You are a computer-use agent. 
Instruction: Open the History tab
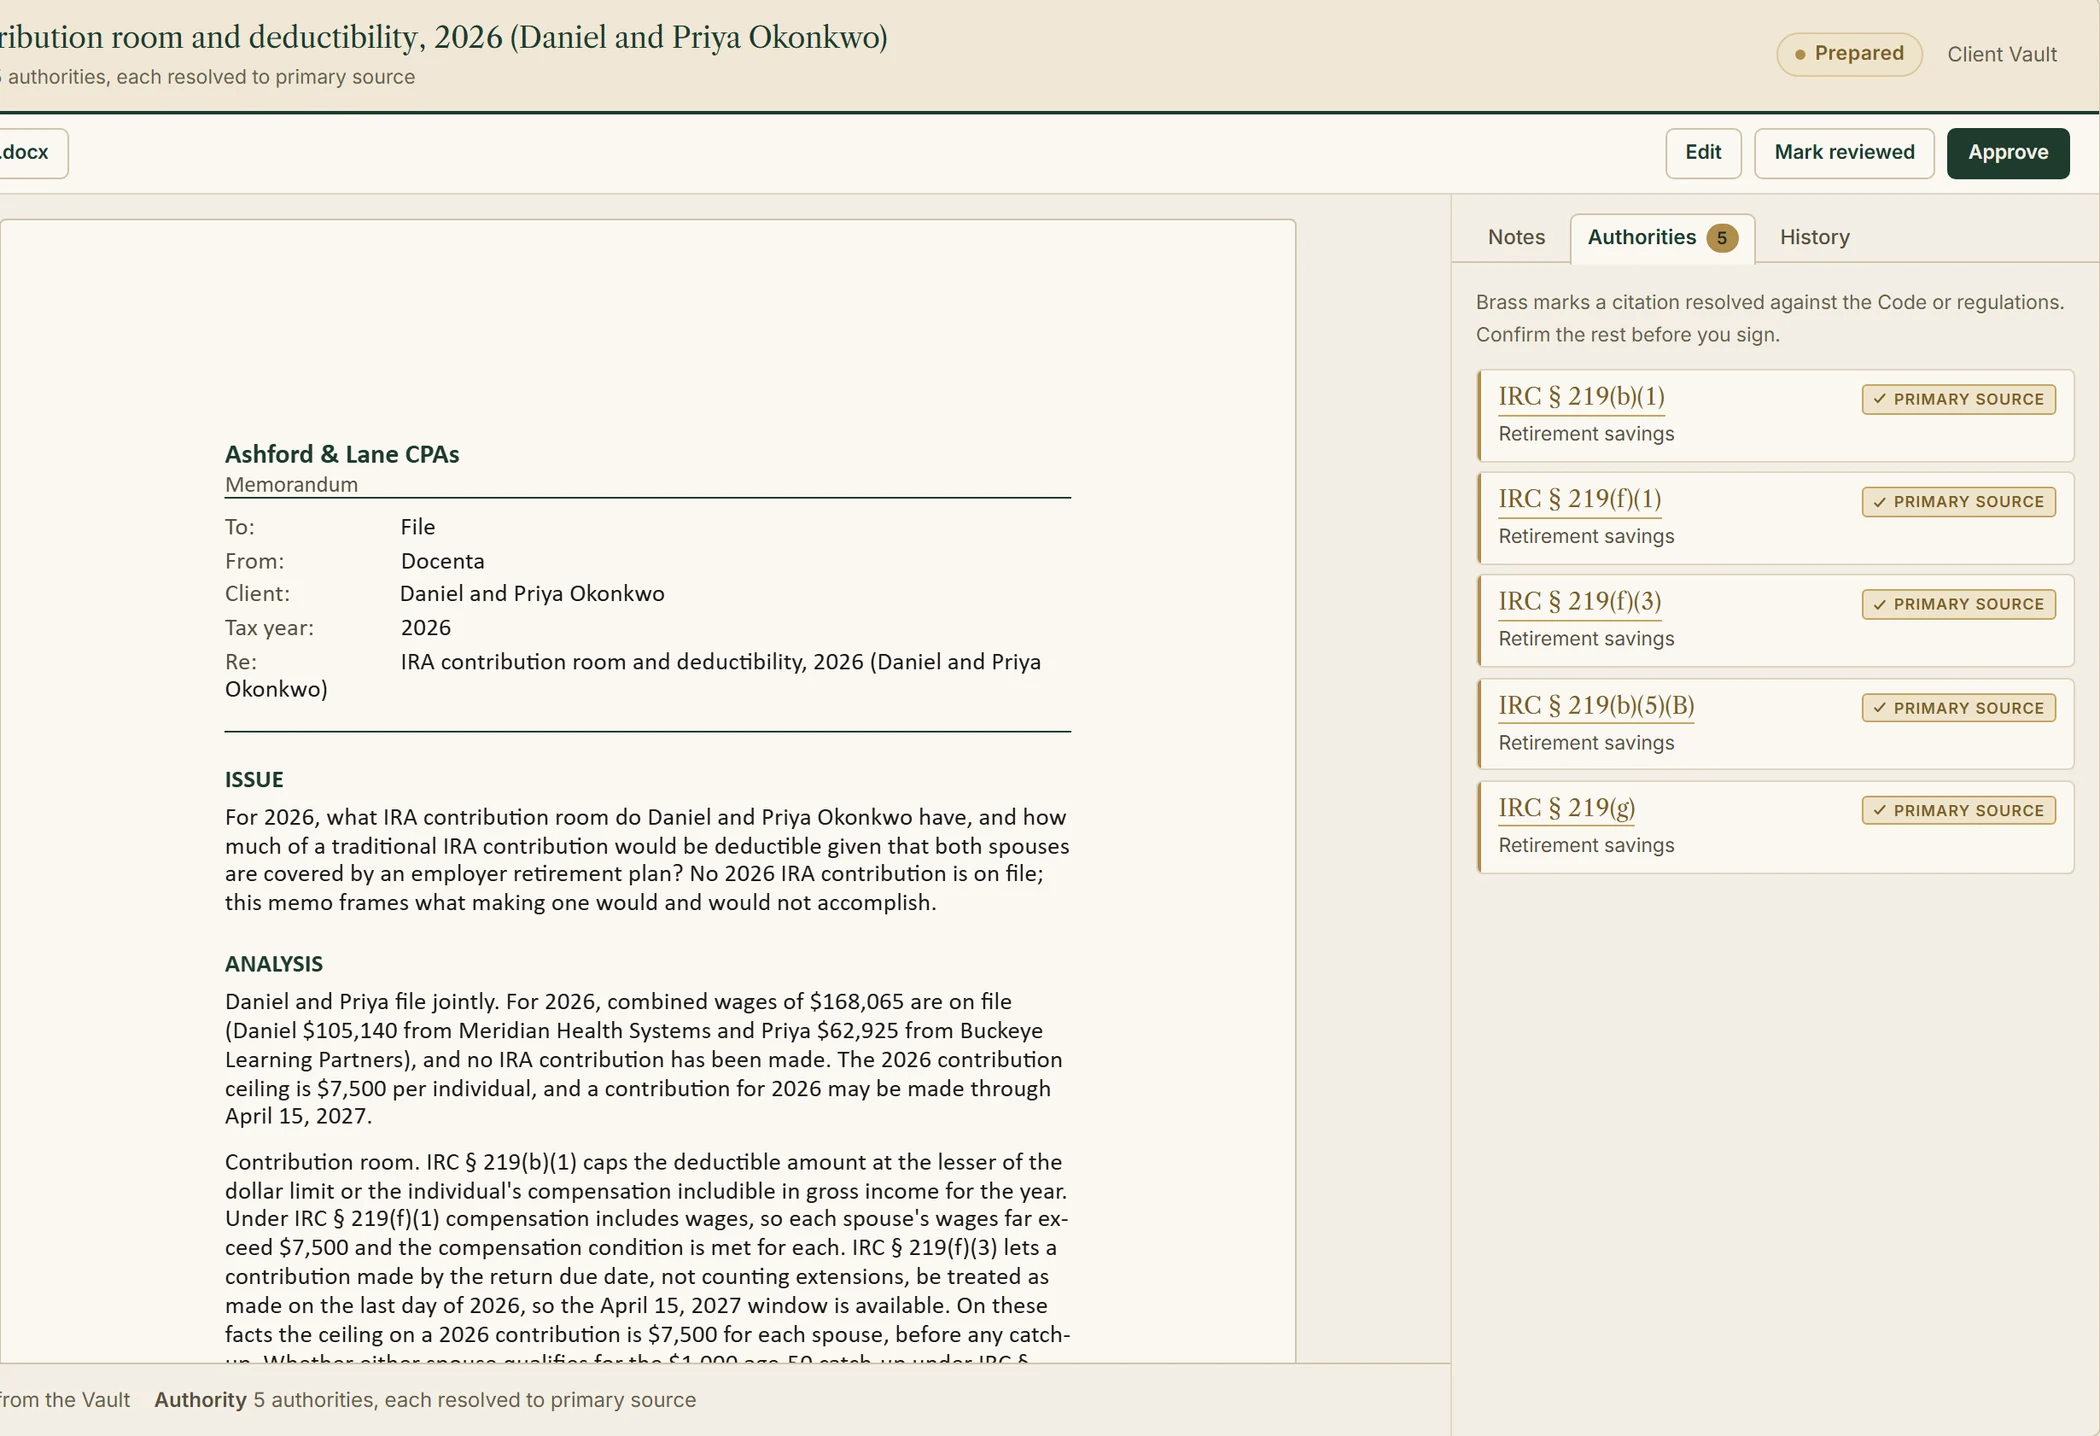[x=1814, y=238]
